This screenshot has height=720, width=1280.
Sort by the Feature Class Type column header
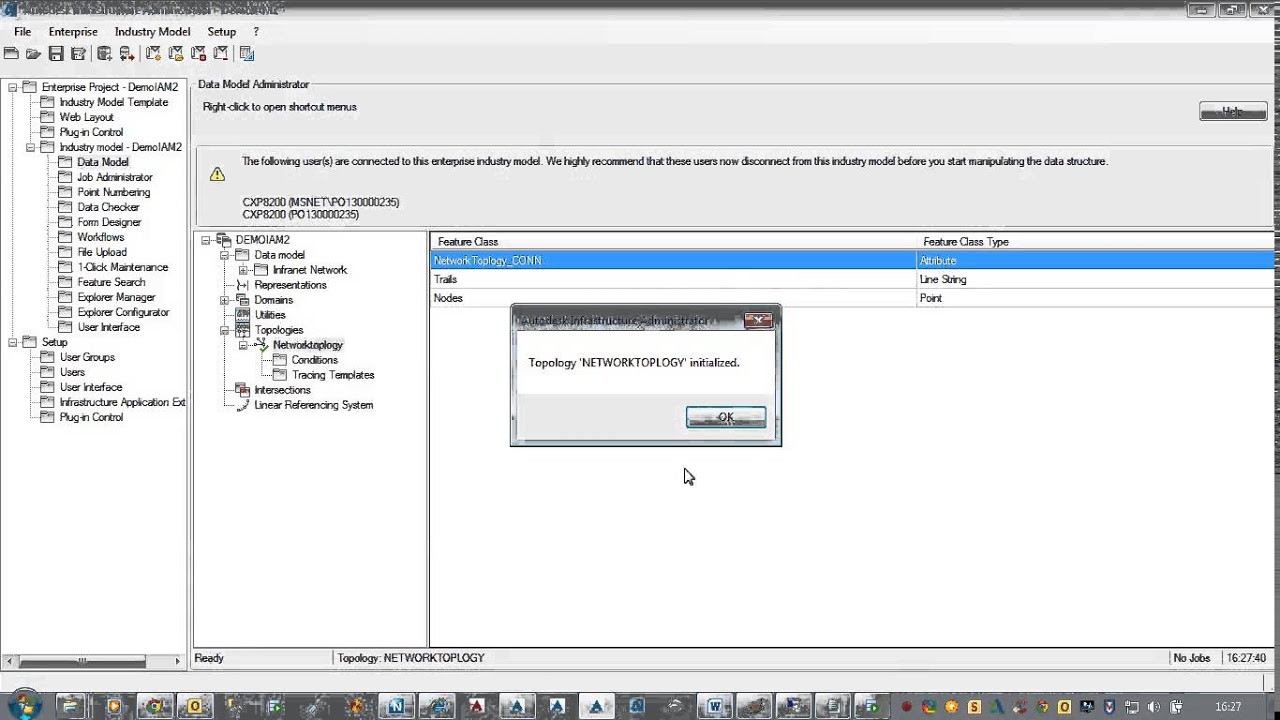1096,242
